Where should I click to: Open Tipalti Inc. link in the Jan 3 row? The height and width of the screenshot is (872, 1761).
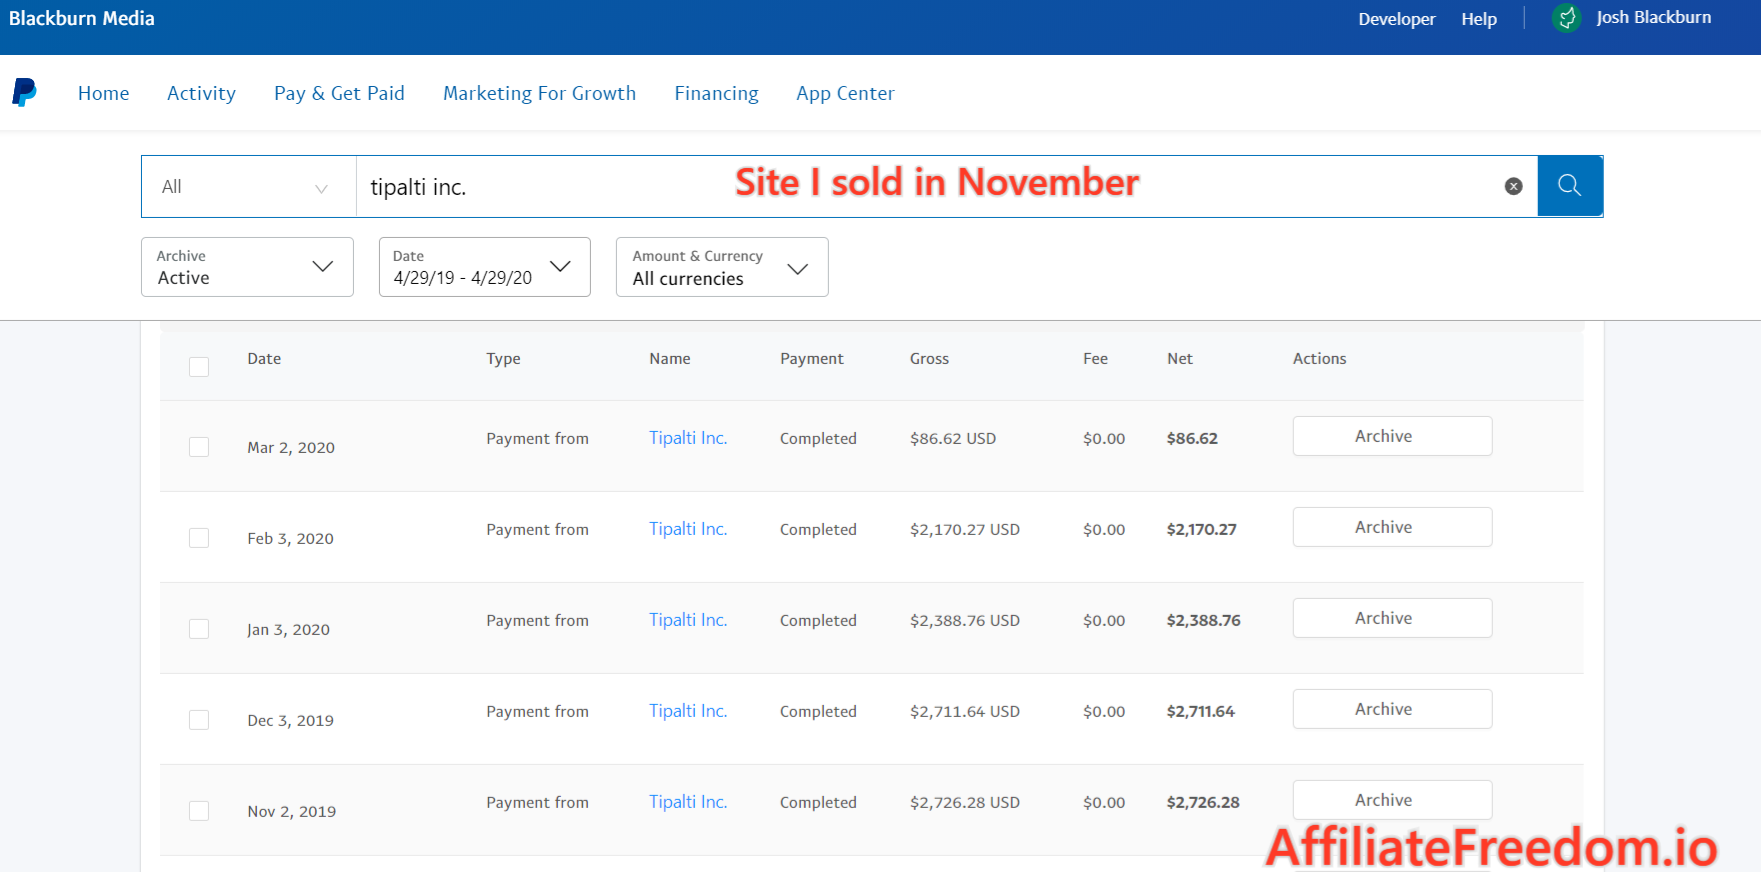[688, 620]
